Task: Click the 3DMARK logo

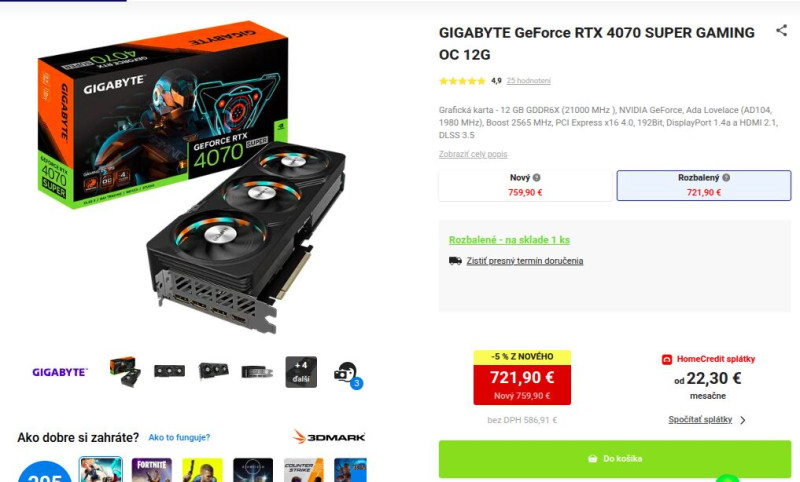Action: pos(329,437)
